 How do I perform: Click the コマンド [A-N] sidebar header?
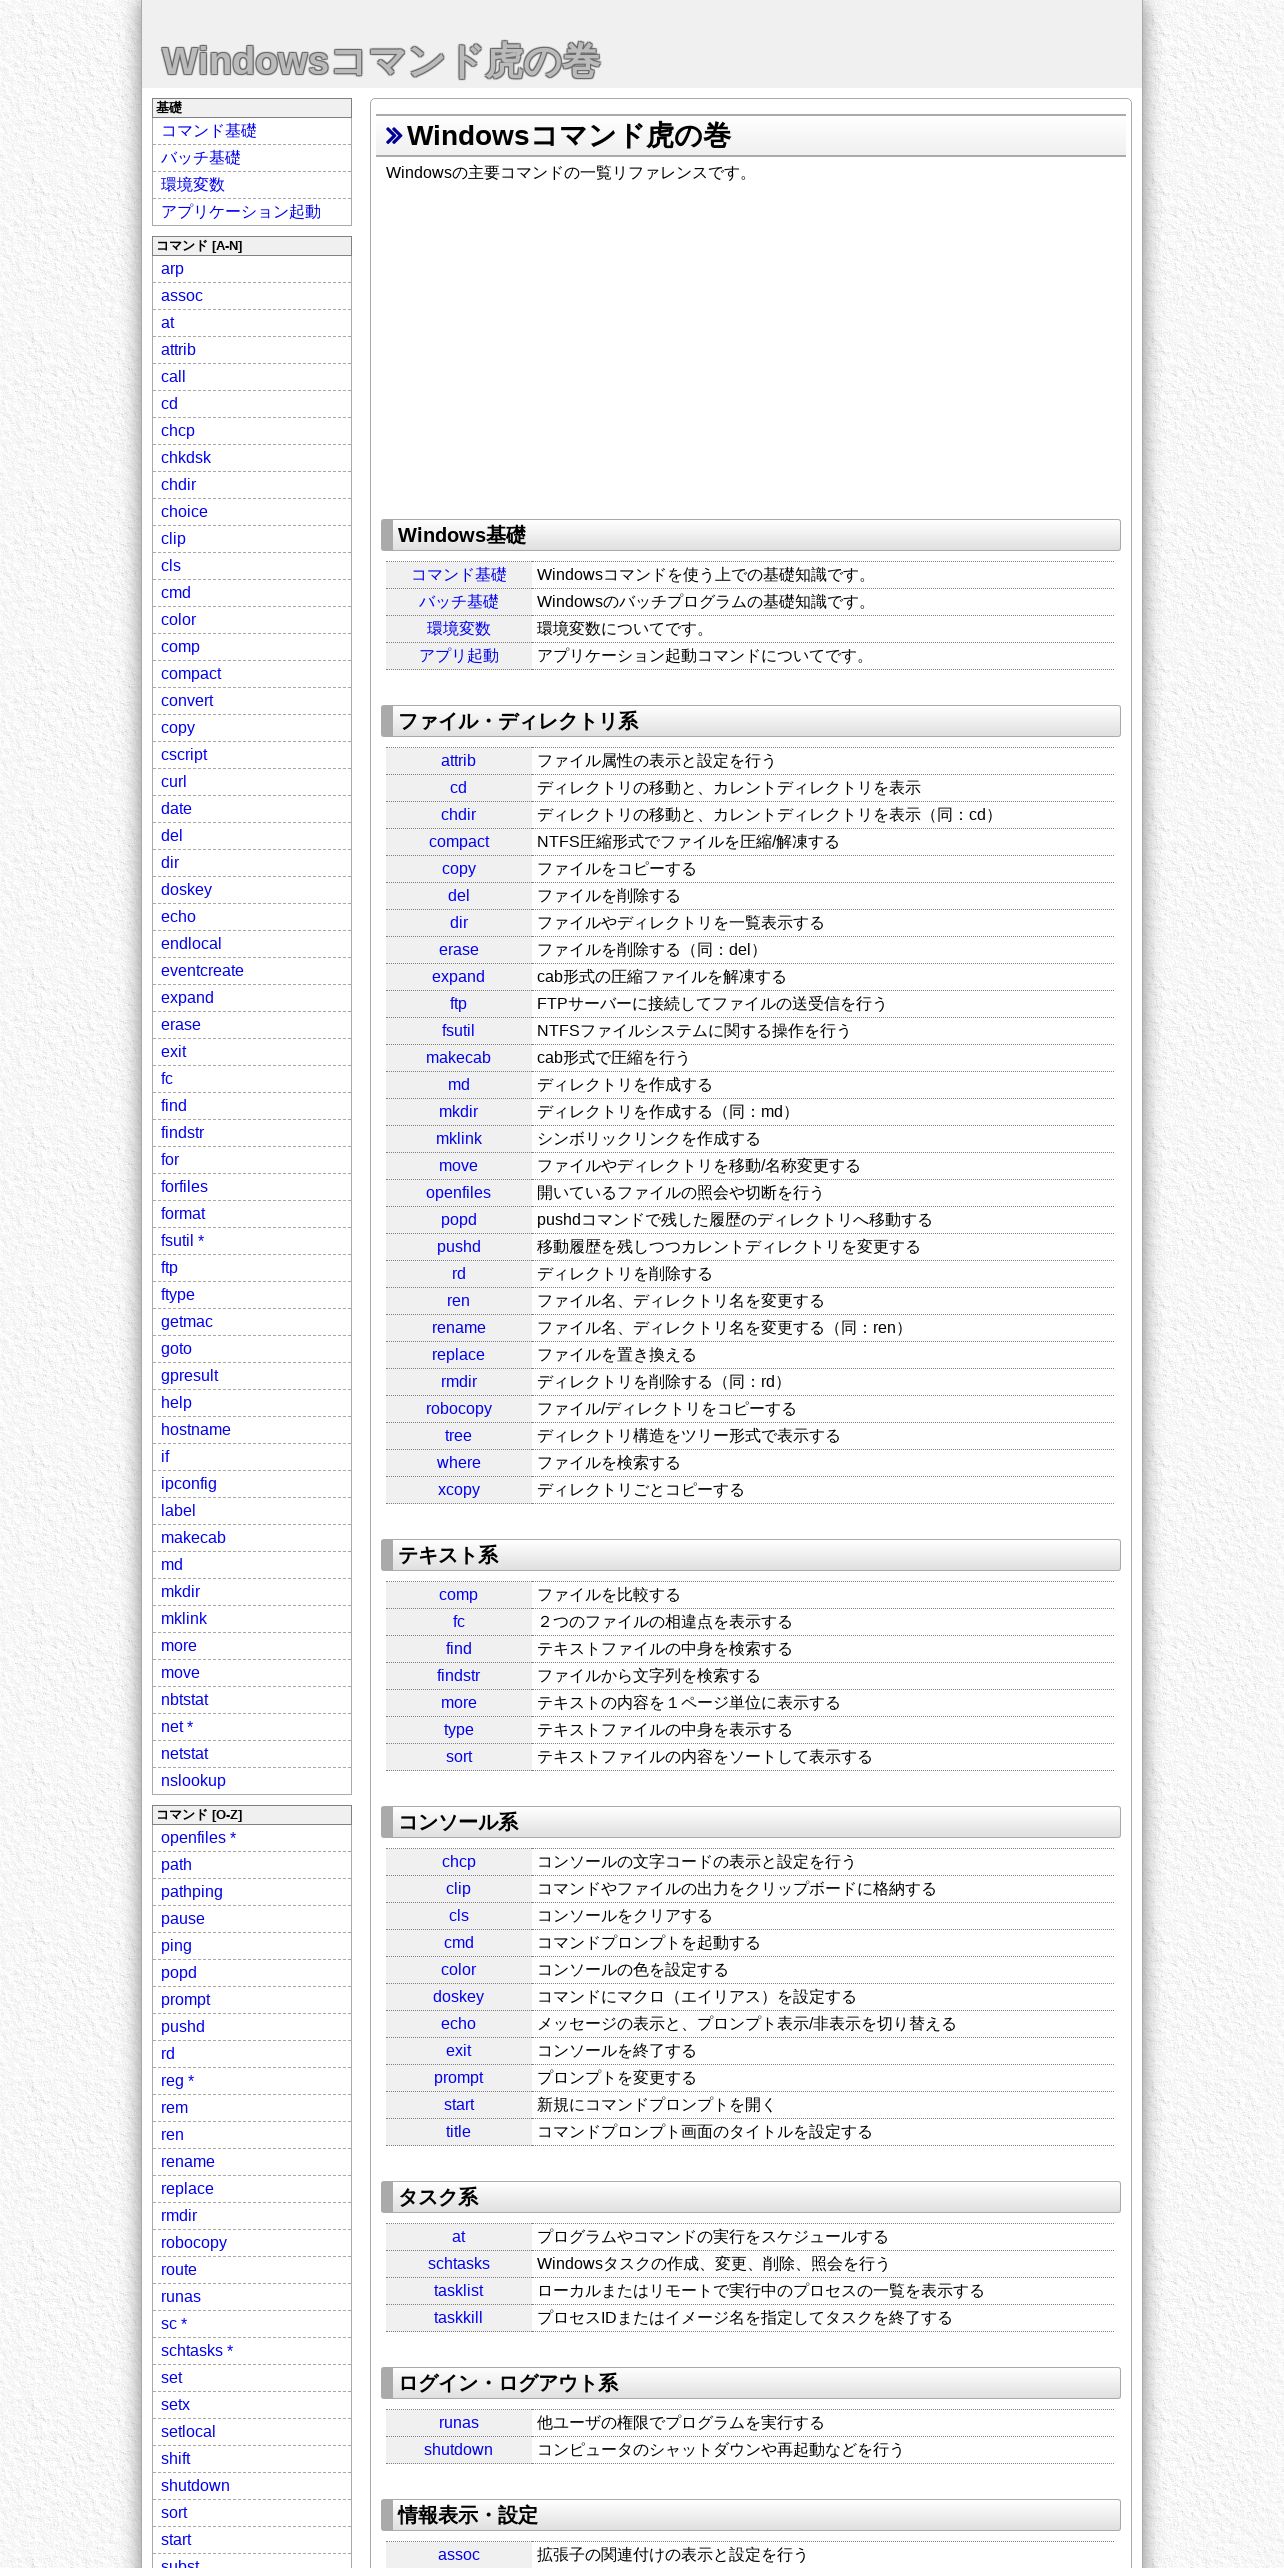click(x=252, y=246)
